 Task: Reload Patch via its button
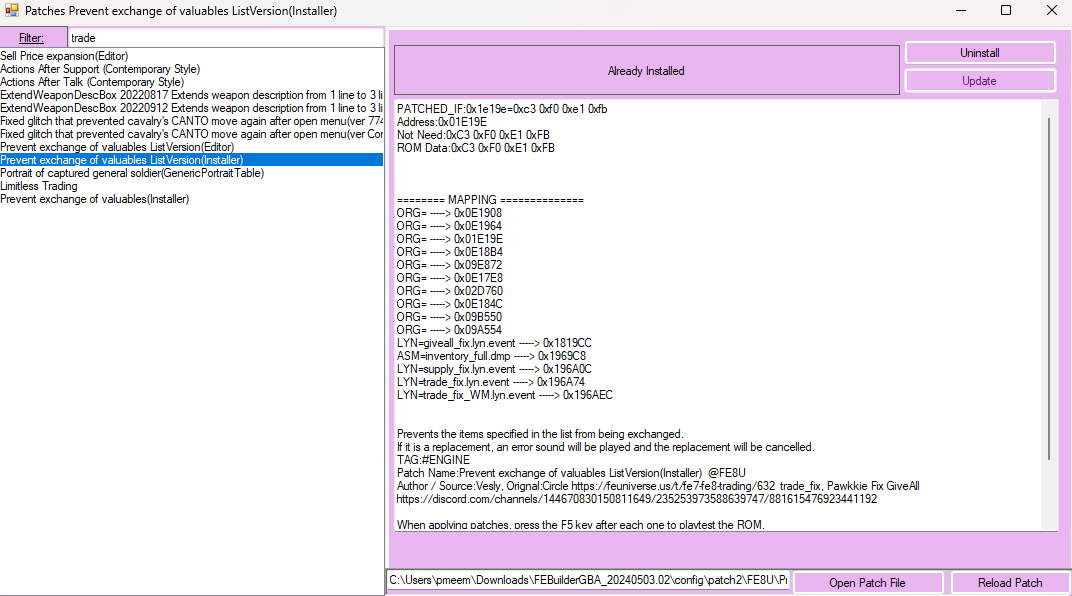tap(1010, 582)
